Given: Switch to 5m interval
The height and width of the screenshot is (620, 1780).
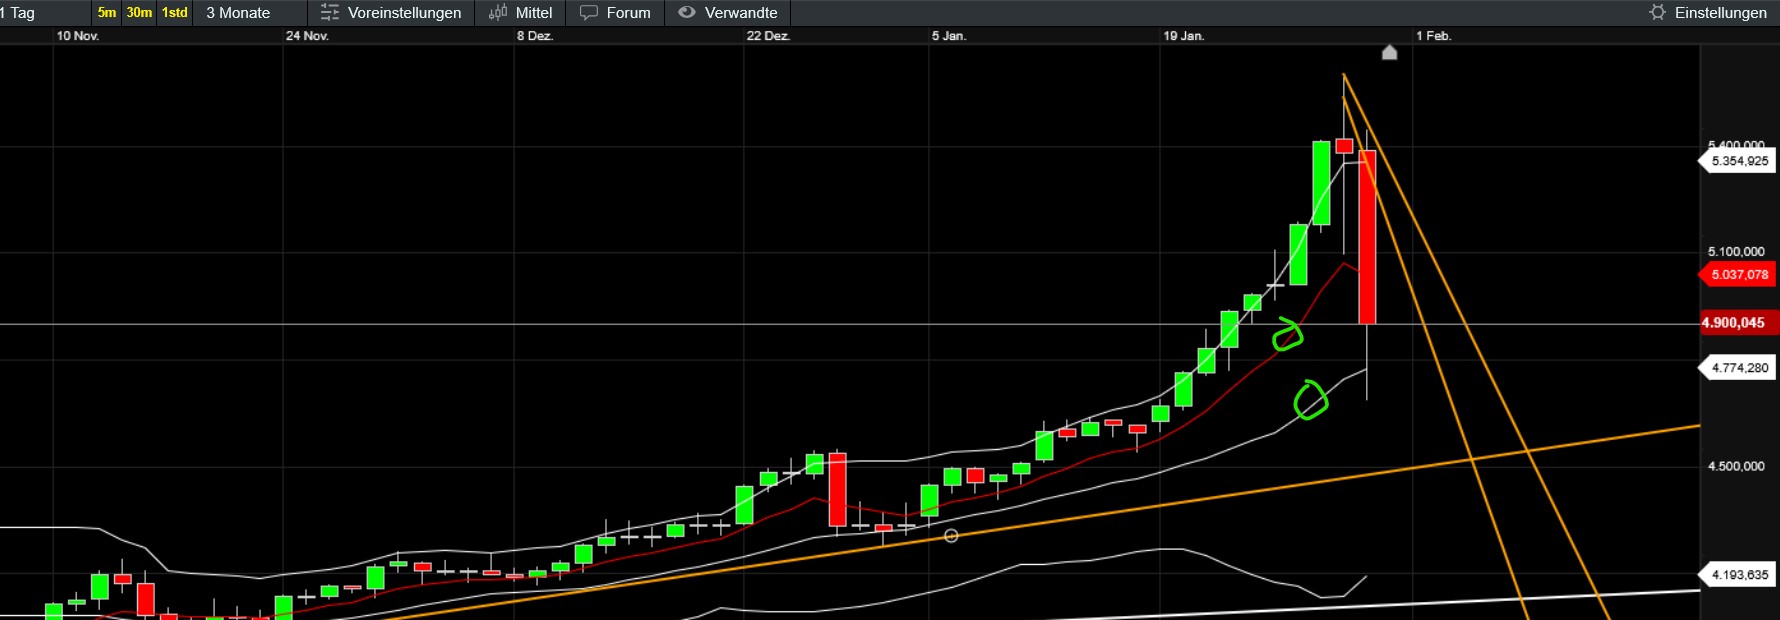Looking at the screenshot, I should (x=106, y=13).
